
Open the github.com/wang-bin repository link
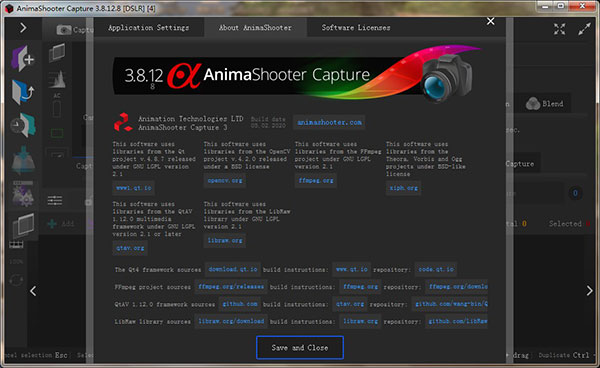[450, 304]
